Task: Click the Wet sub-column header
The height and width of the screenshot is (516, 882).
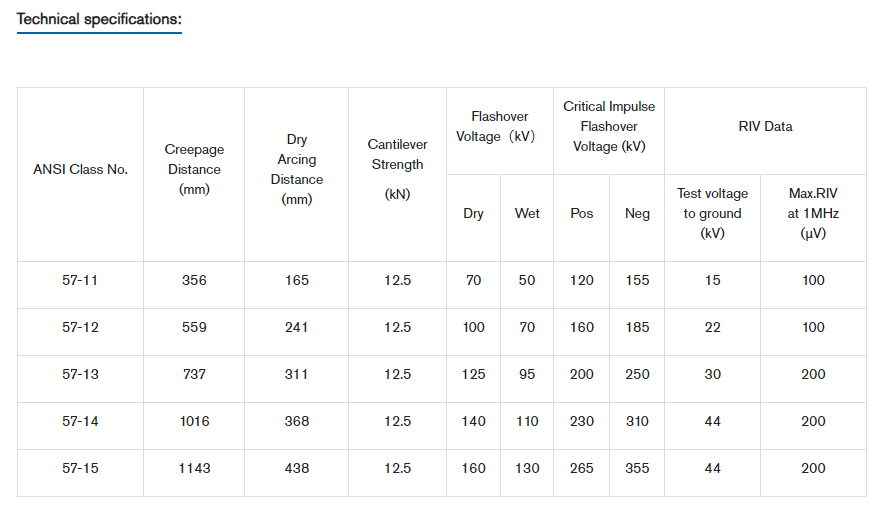Action: [x=527, y=214]
